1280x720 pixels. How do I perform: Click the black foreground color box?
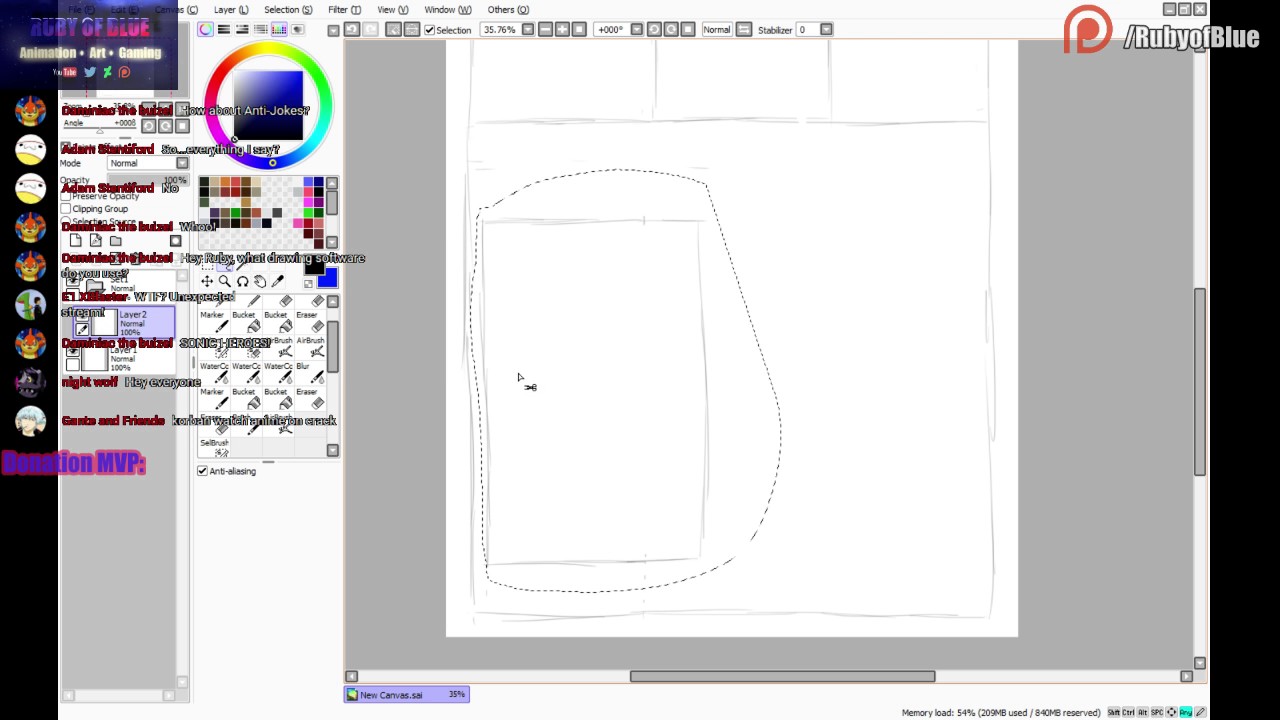313,265
